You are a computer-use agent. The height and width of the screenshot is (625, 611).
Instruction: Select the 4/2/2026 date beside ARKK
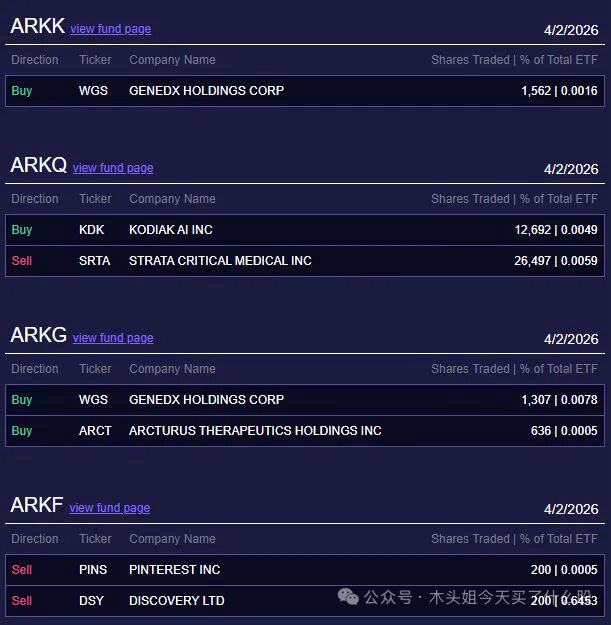pos(571,30)
